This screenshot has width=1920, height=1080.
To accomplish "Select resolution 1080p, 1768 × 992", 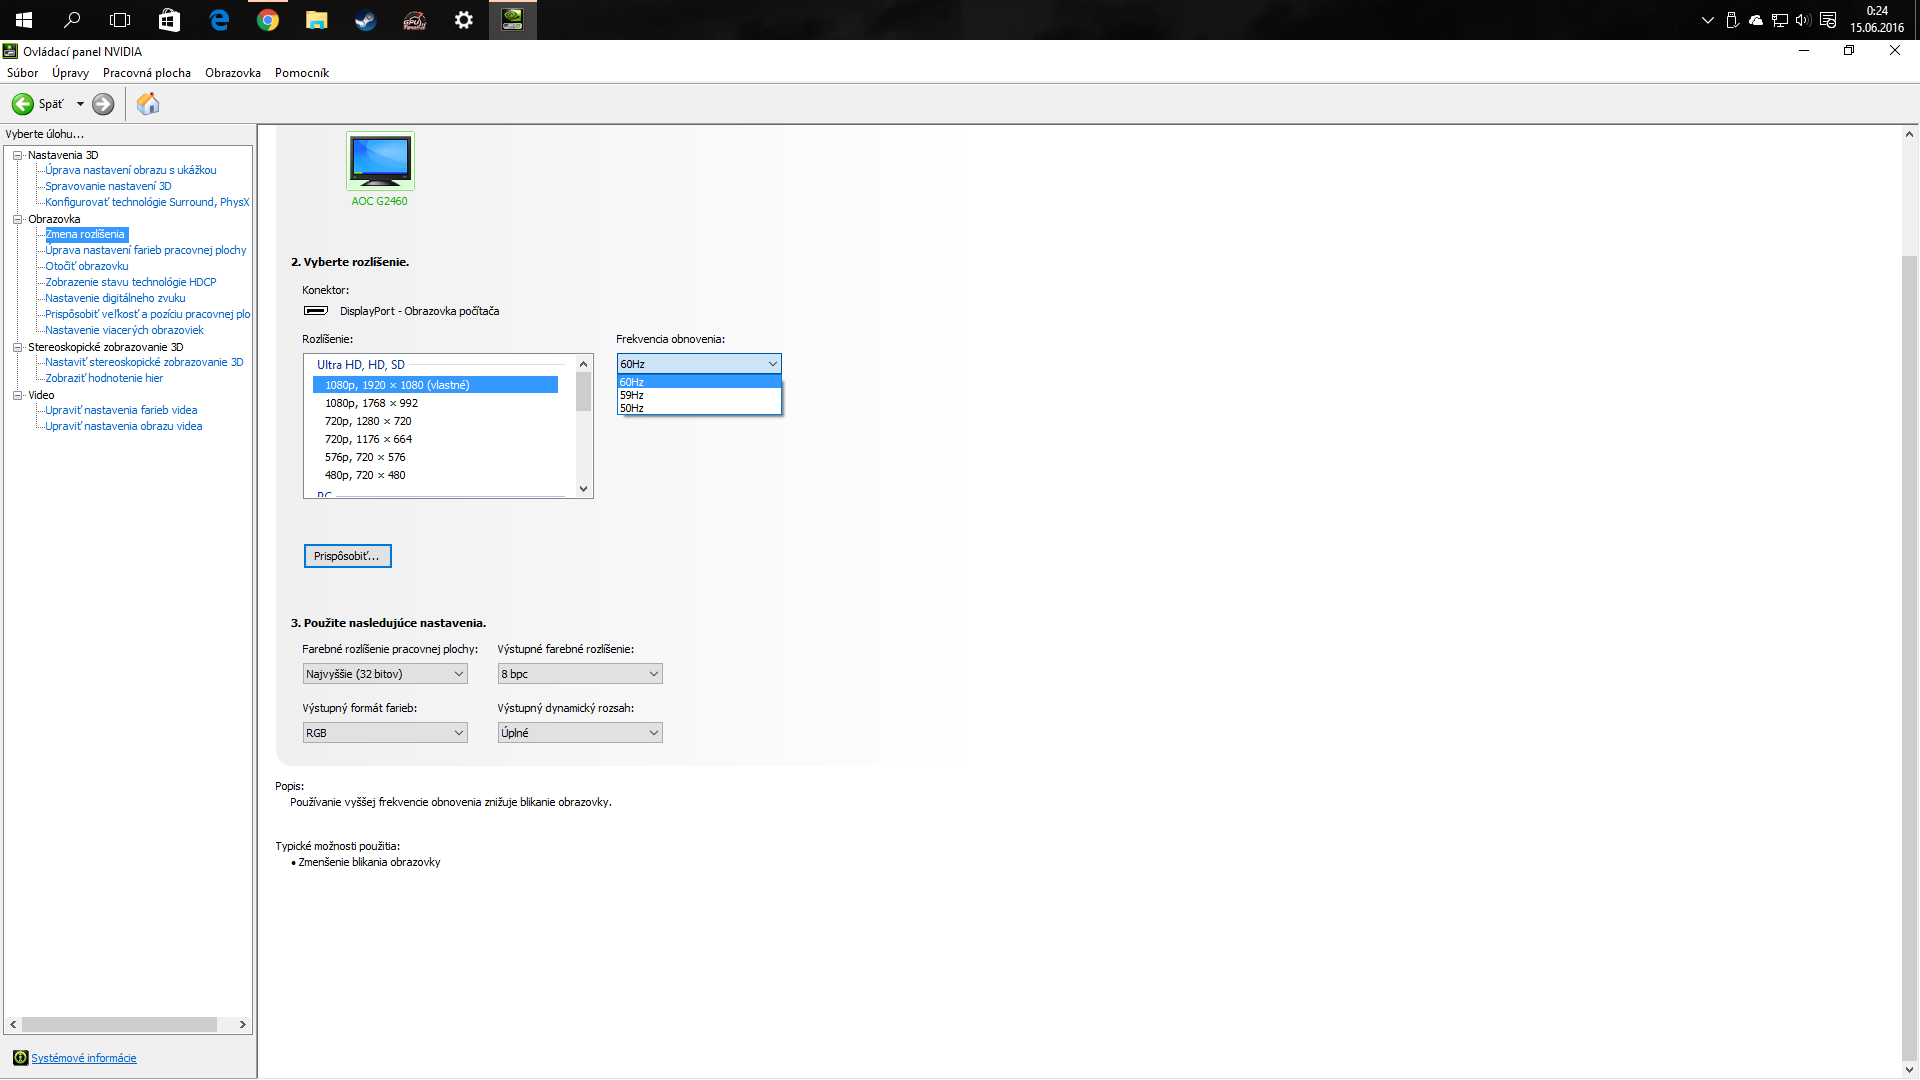I will (x=435, y=403).
